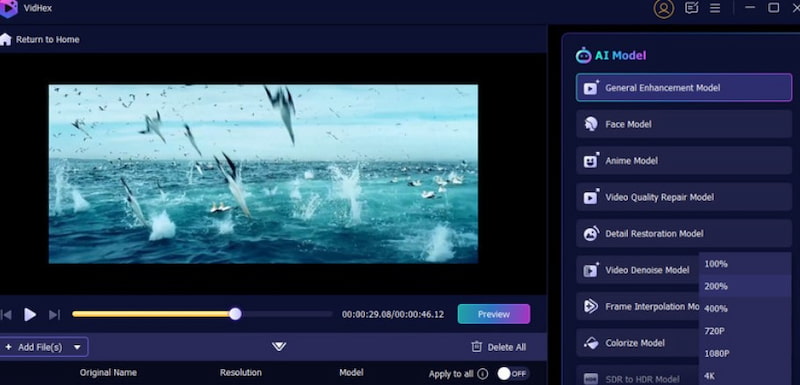Pick the Anime Model option
This screenshot has width=800, height=385.
coord(684,161)
